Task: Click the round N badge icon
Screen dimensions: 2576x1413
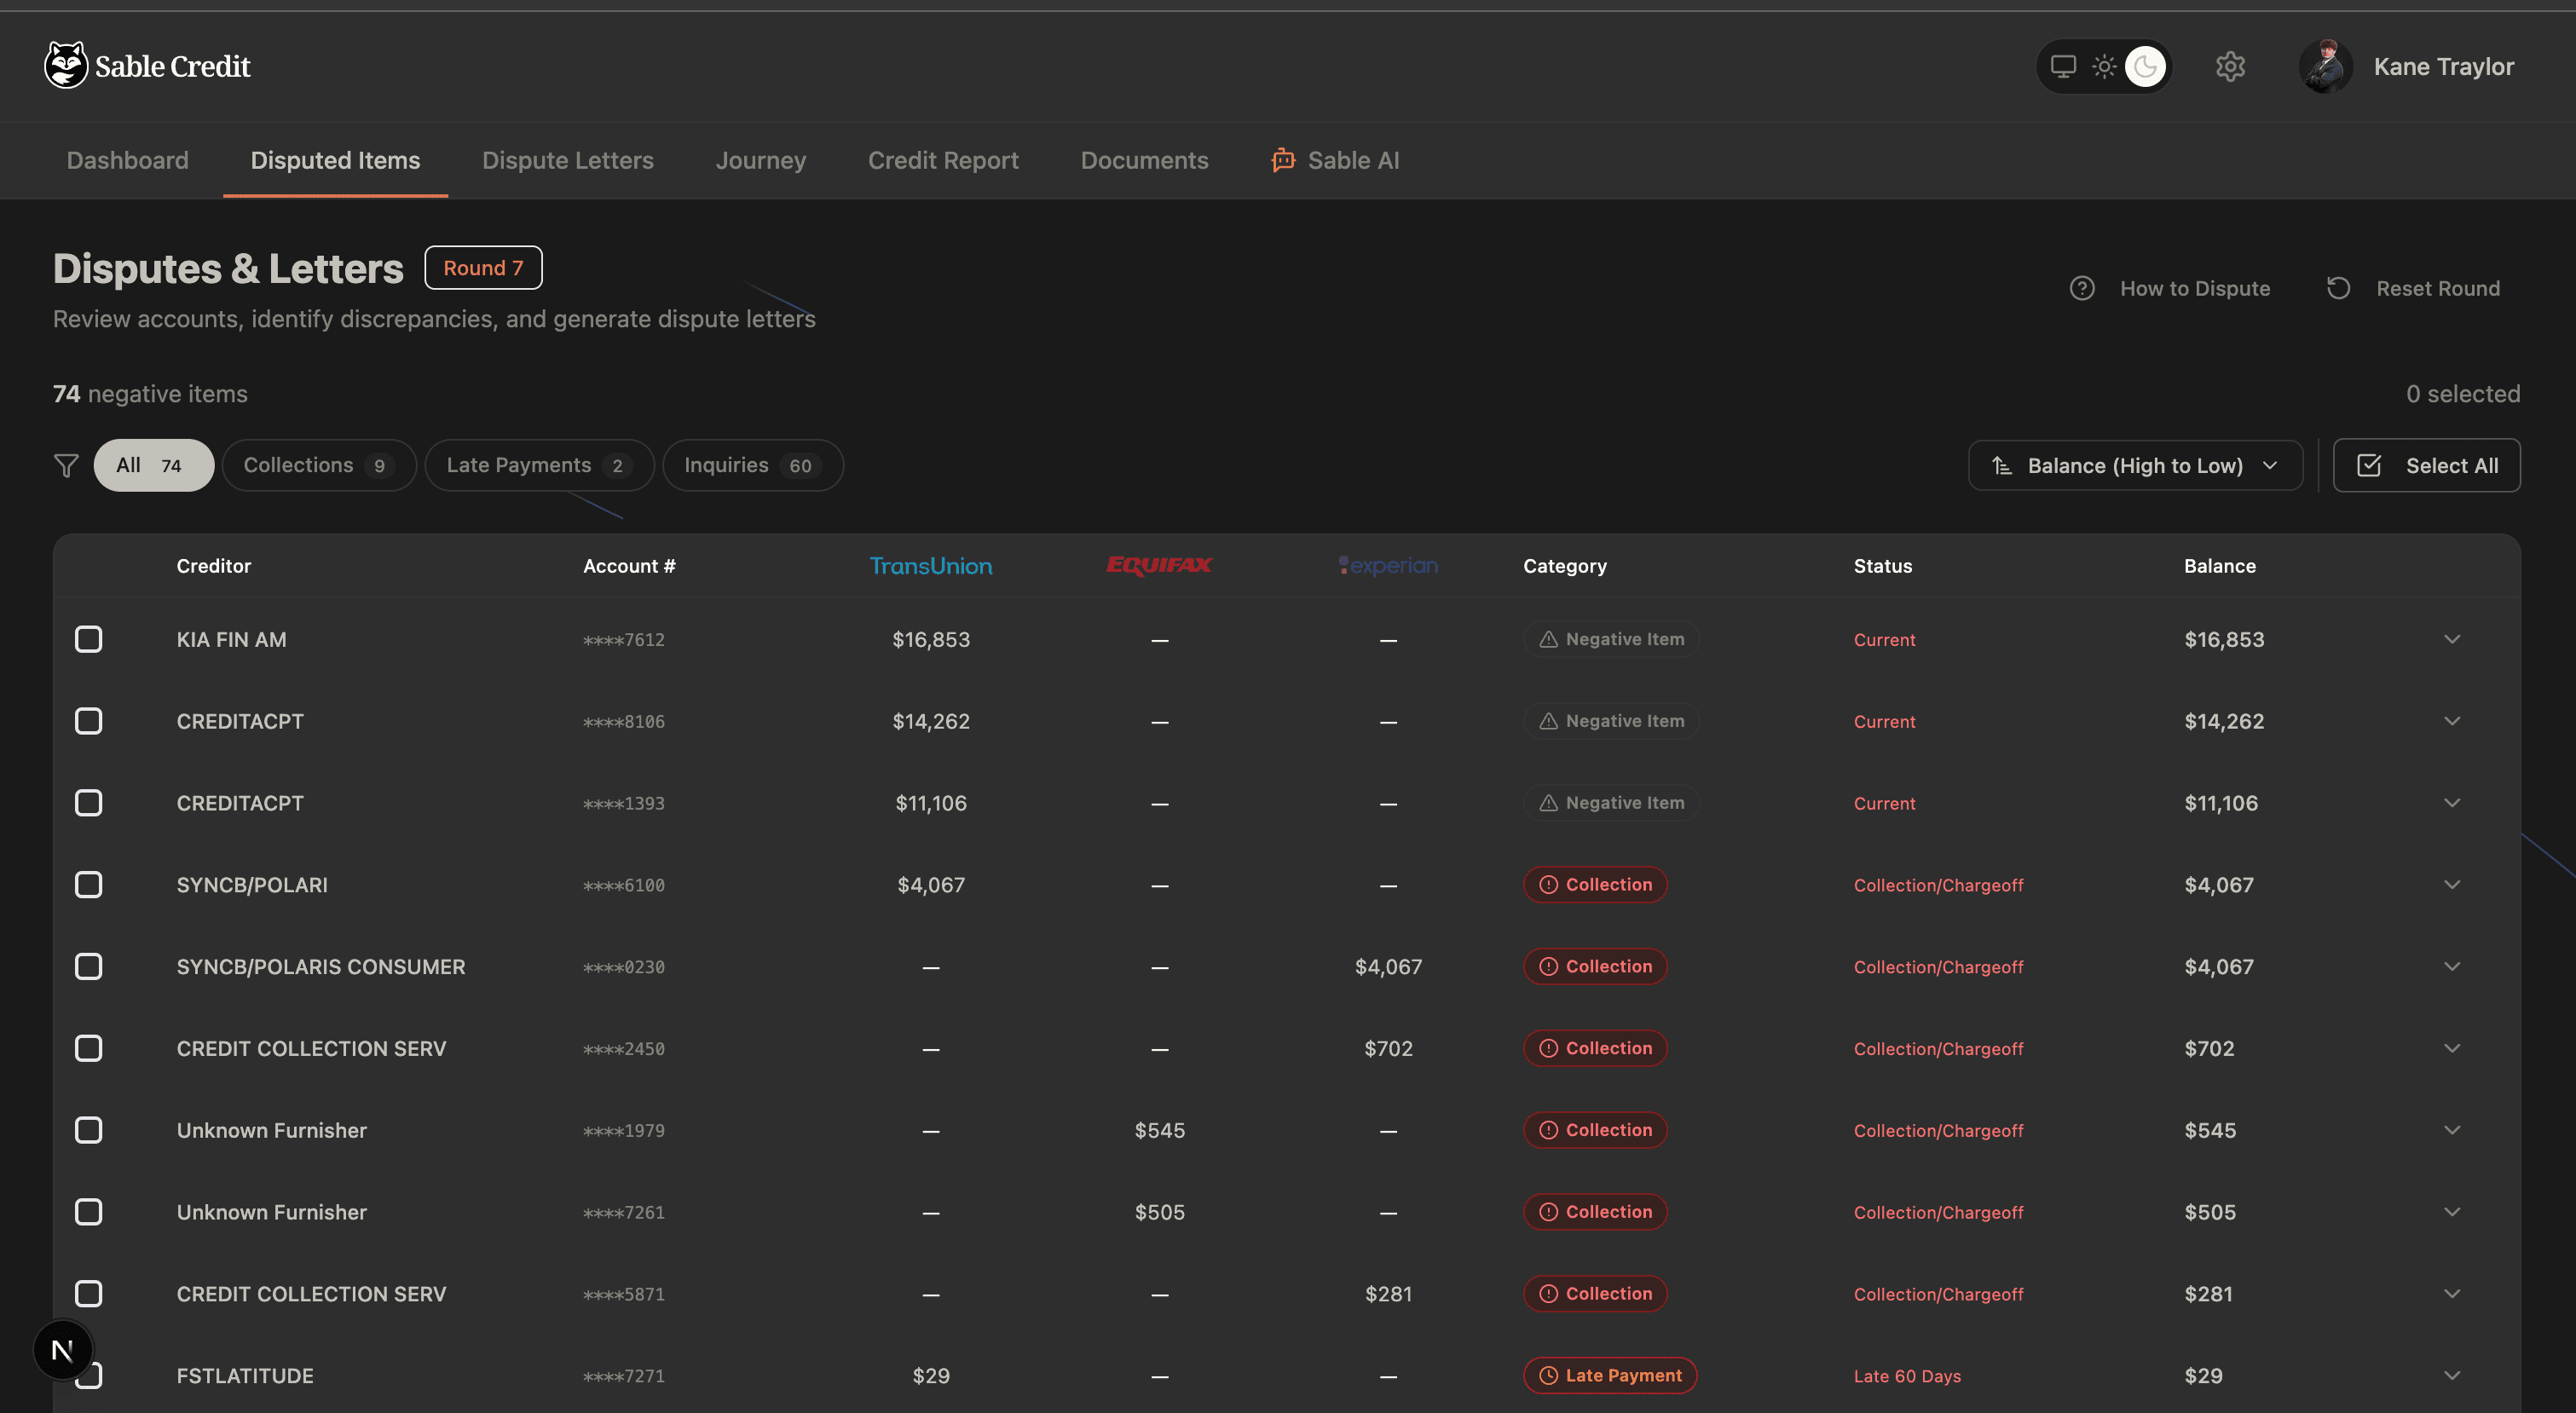Action: [62, 1350]
